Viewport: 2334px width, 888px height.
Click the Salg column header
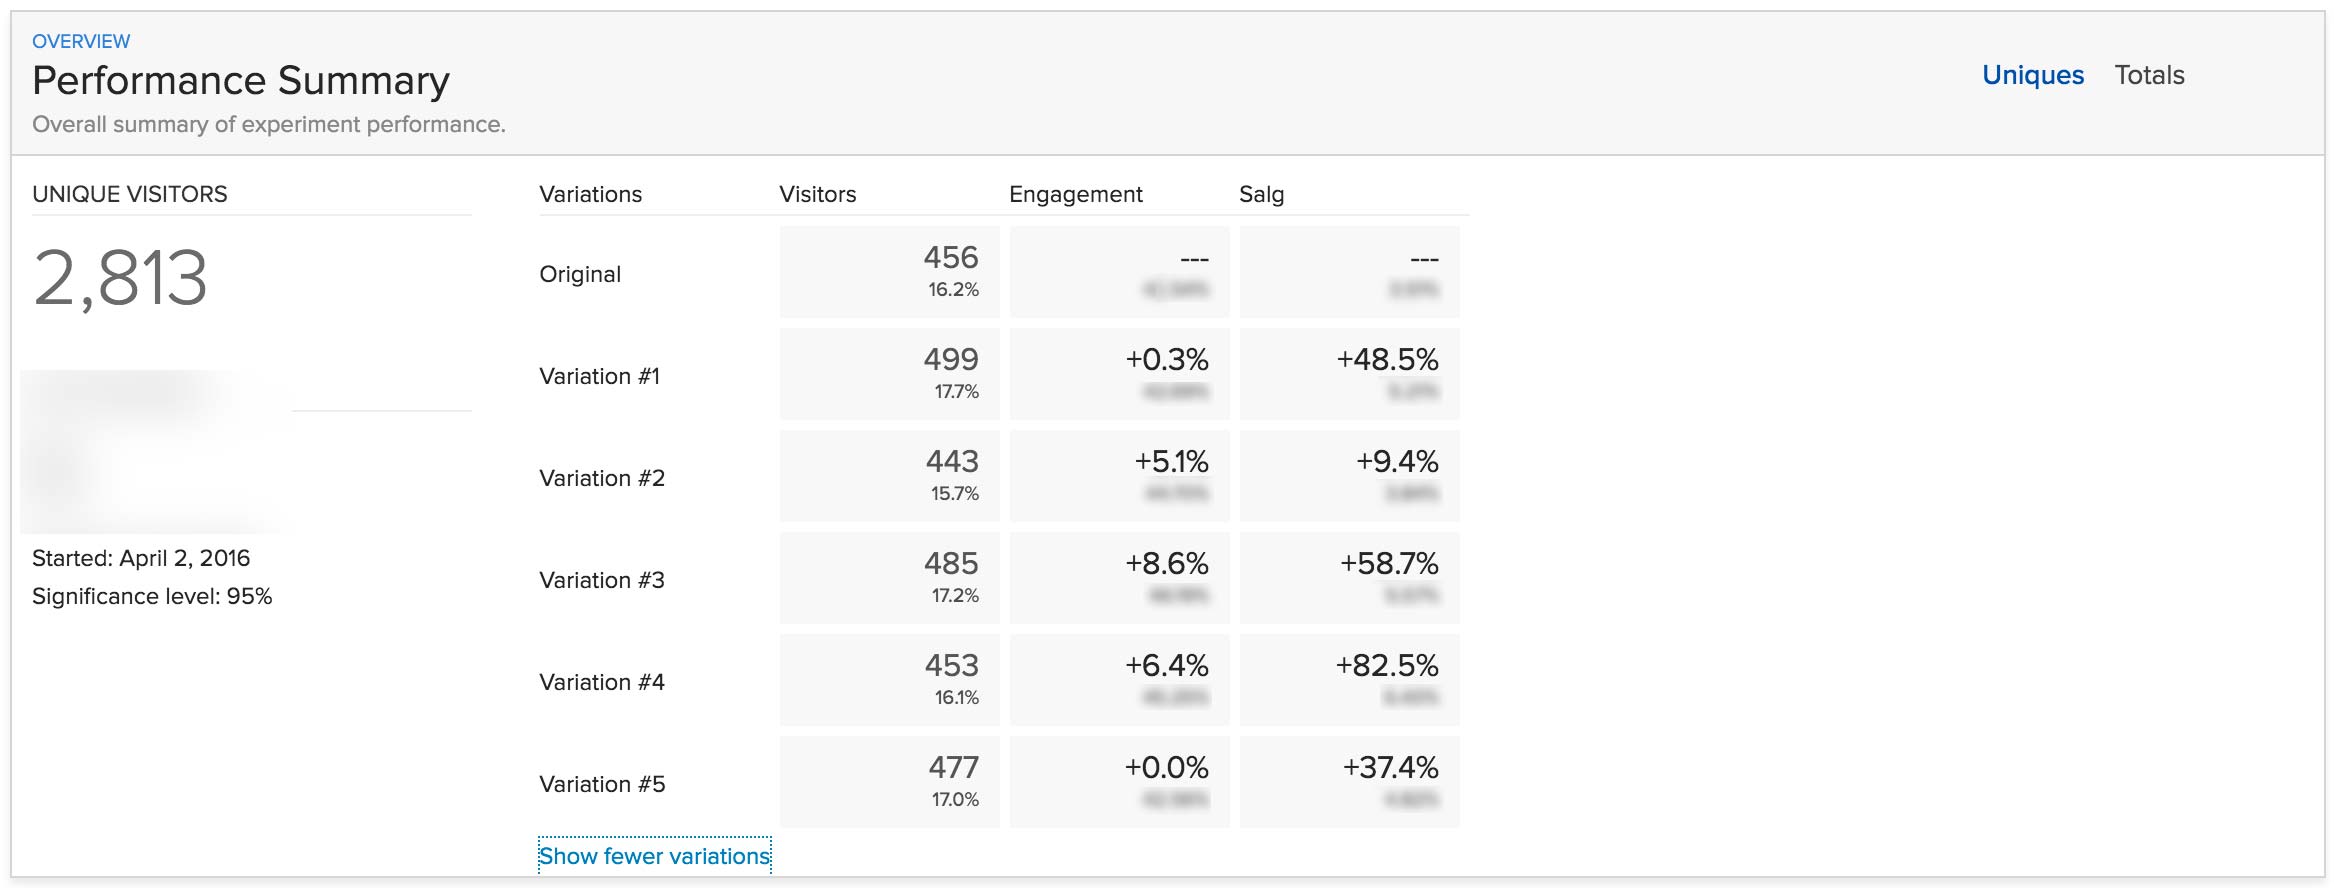1262,194
